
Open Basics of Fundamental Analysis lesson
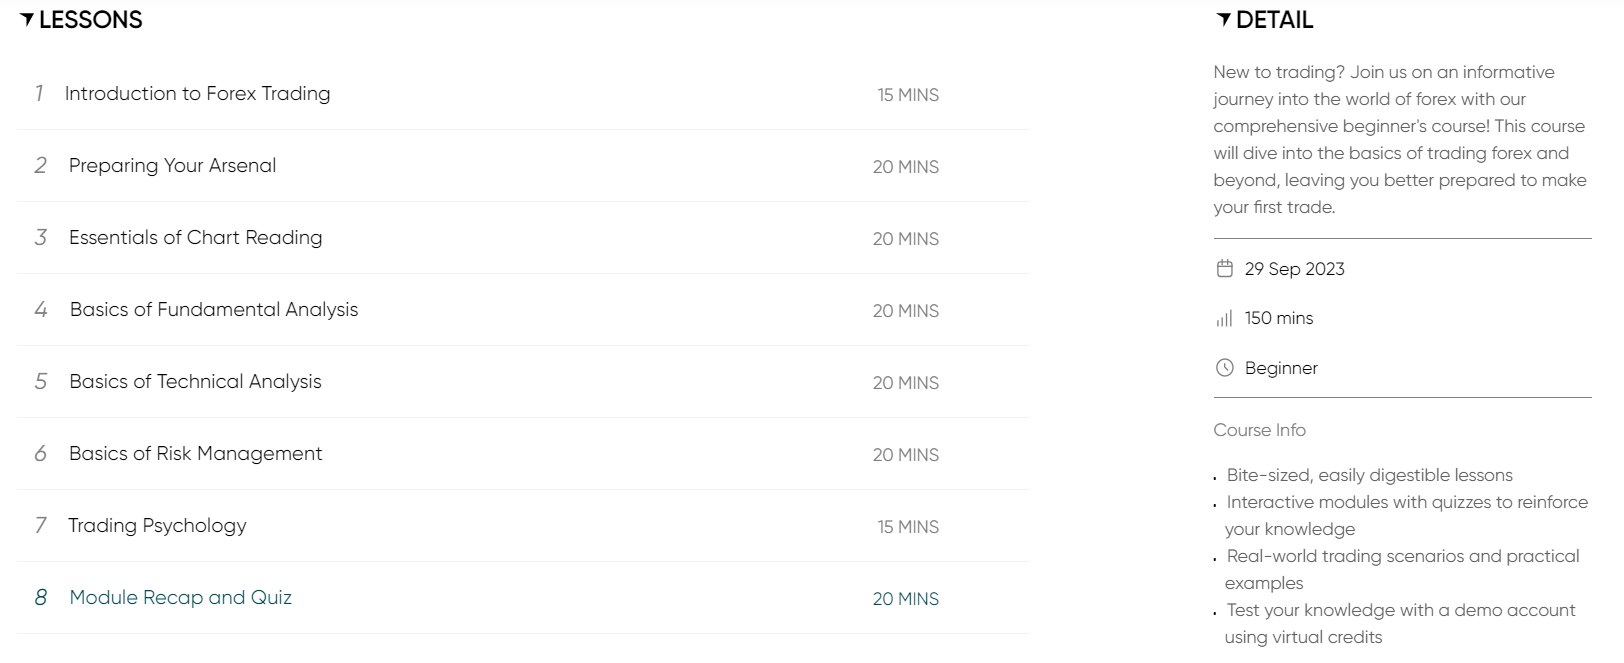(213, 310)
